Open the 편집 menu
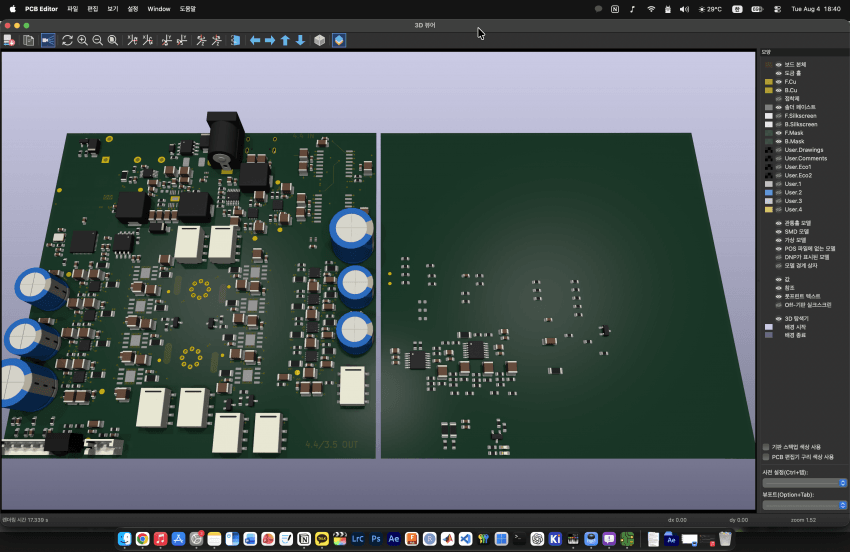This screenshot has width=850, height=552. click(x=93, y=9)
